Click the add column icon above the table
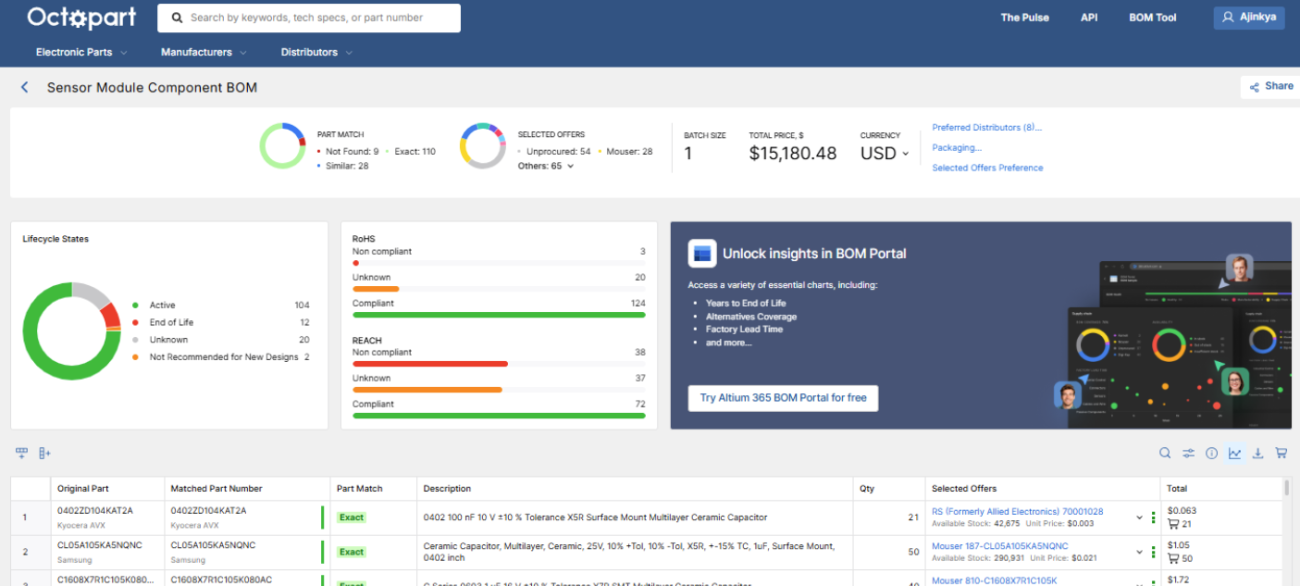This screenshot has height=586, width=1300. (43, 453)
